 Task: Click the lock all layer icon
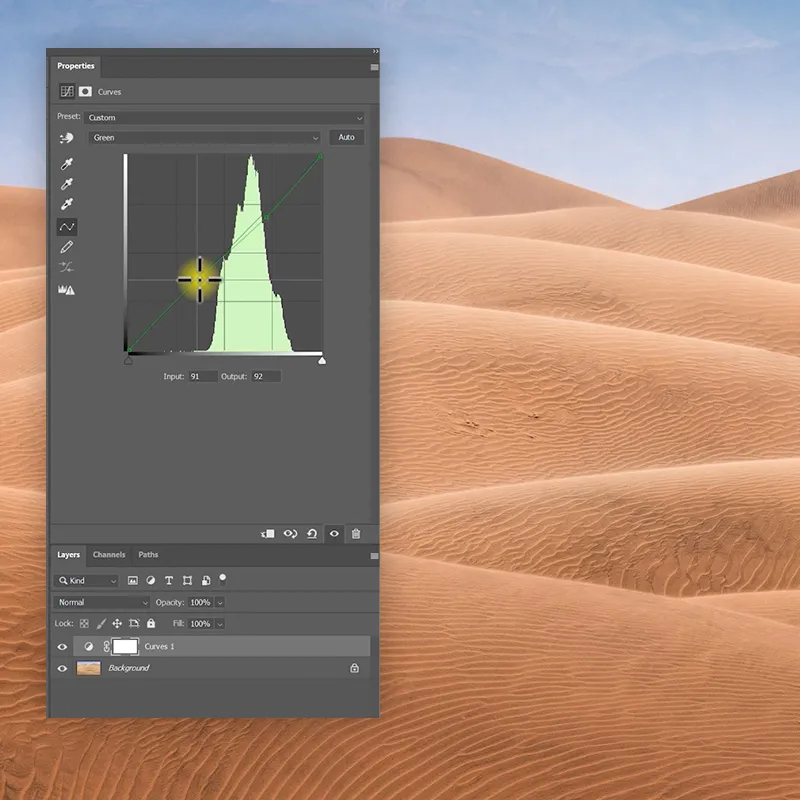(151, 623)
